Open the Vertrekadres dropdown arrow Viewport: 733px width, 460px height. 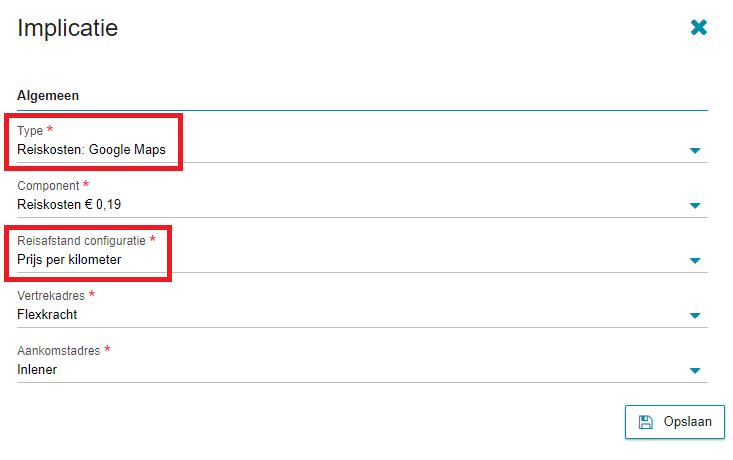pos(695,316)
